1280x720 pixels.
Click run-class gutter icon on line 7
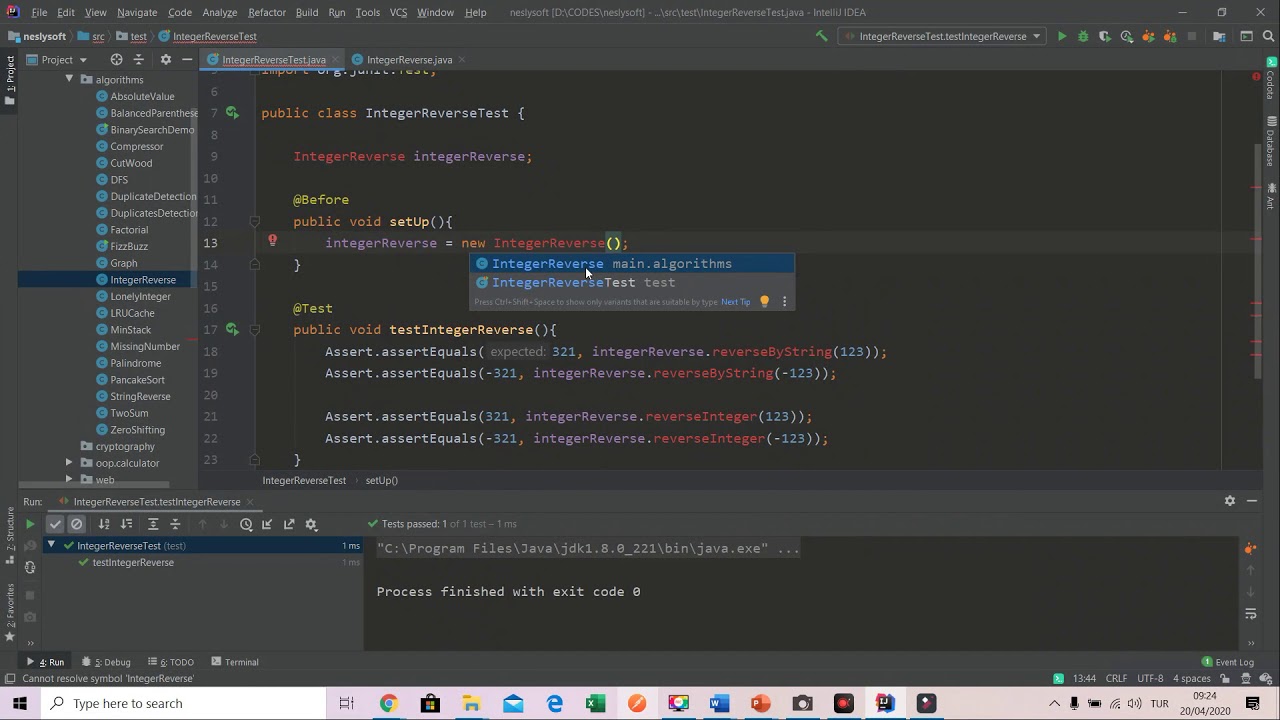[x=232, y=113]
